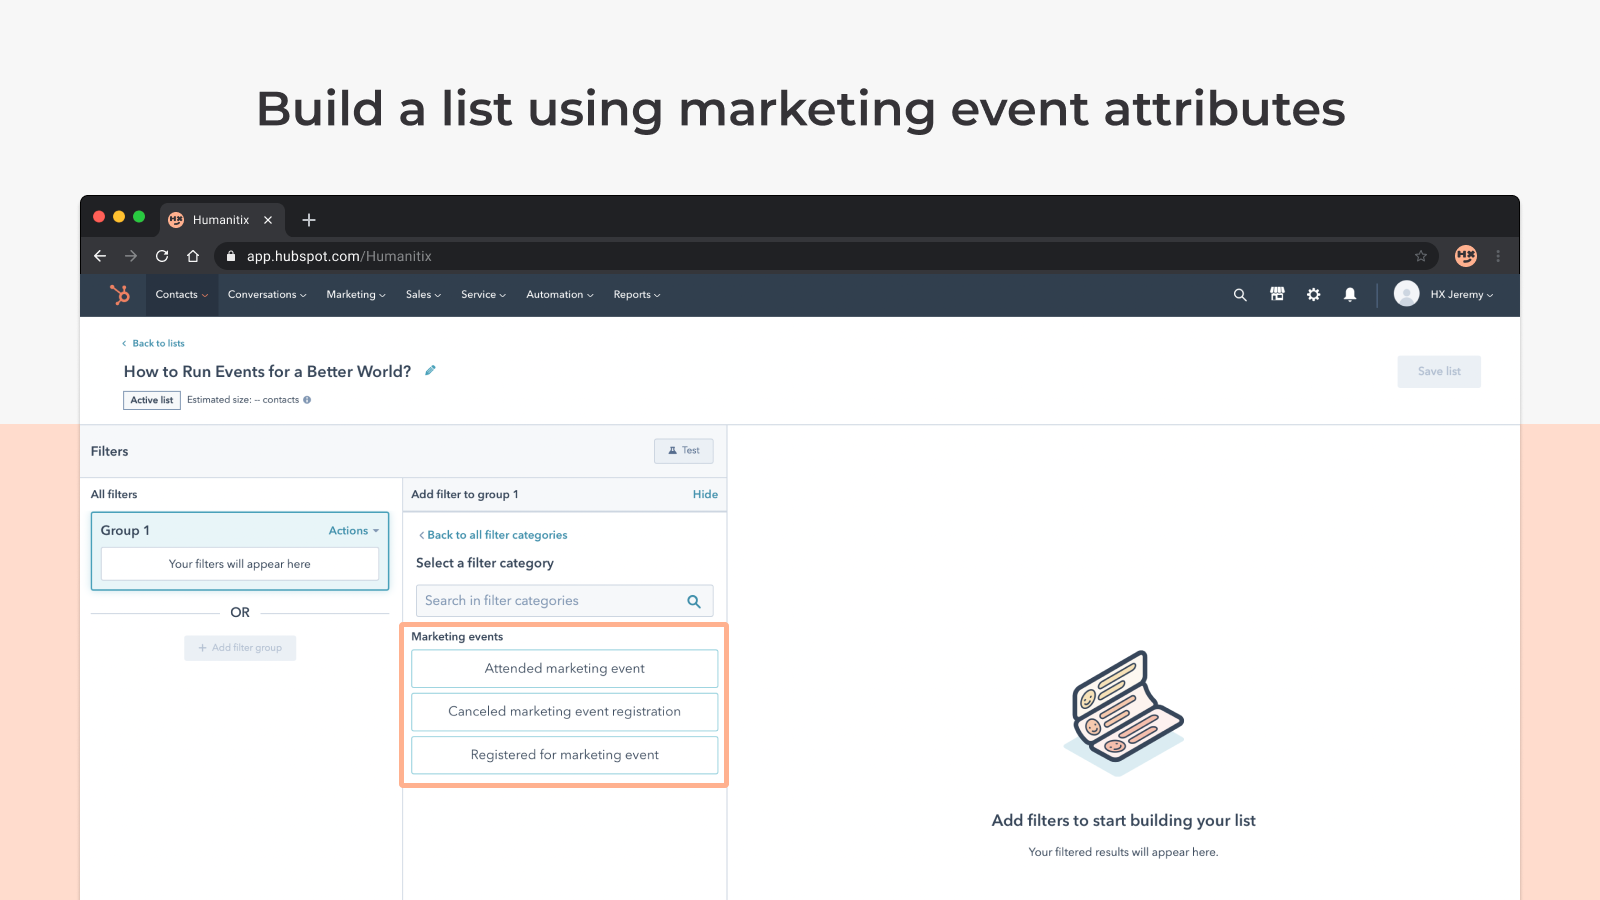
Task: Open the Actions dropdown in Group 1
Action: point(352,530)
